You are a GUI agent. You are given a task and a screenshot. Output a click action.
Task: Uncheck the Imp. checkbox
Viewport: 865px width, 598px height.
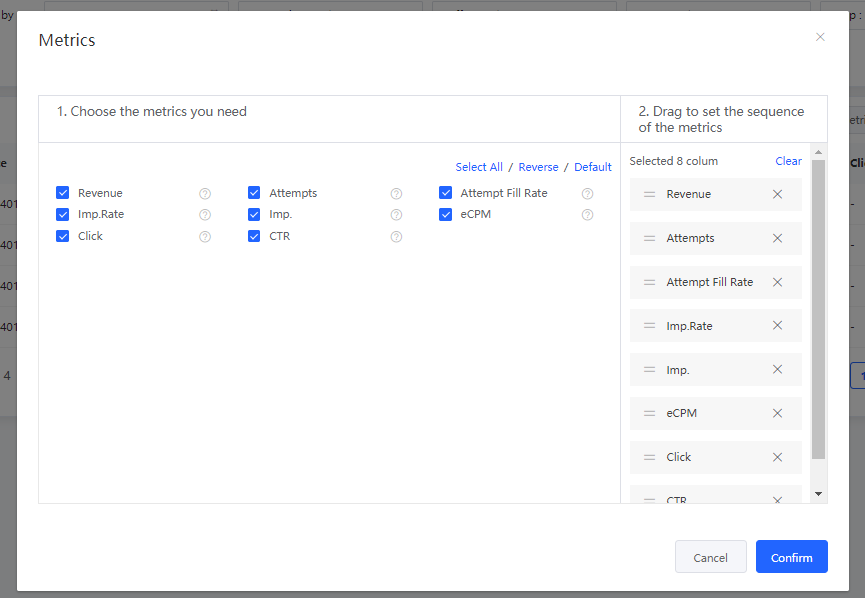click(254, 214)
